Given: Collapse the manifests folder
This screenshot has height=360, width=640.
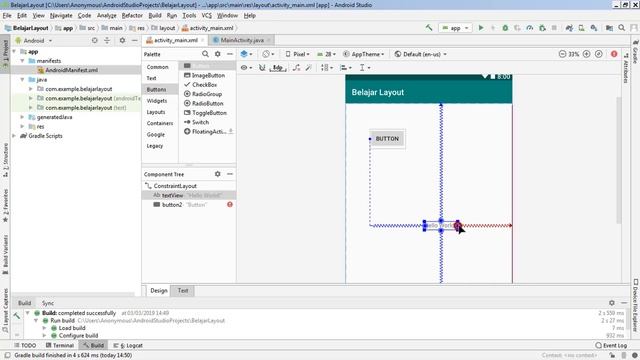Looking at the screenshot, I should pyautogui.click(x=22, y=60).
